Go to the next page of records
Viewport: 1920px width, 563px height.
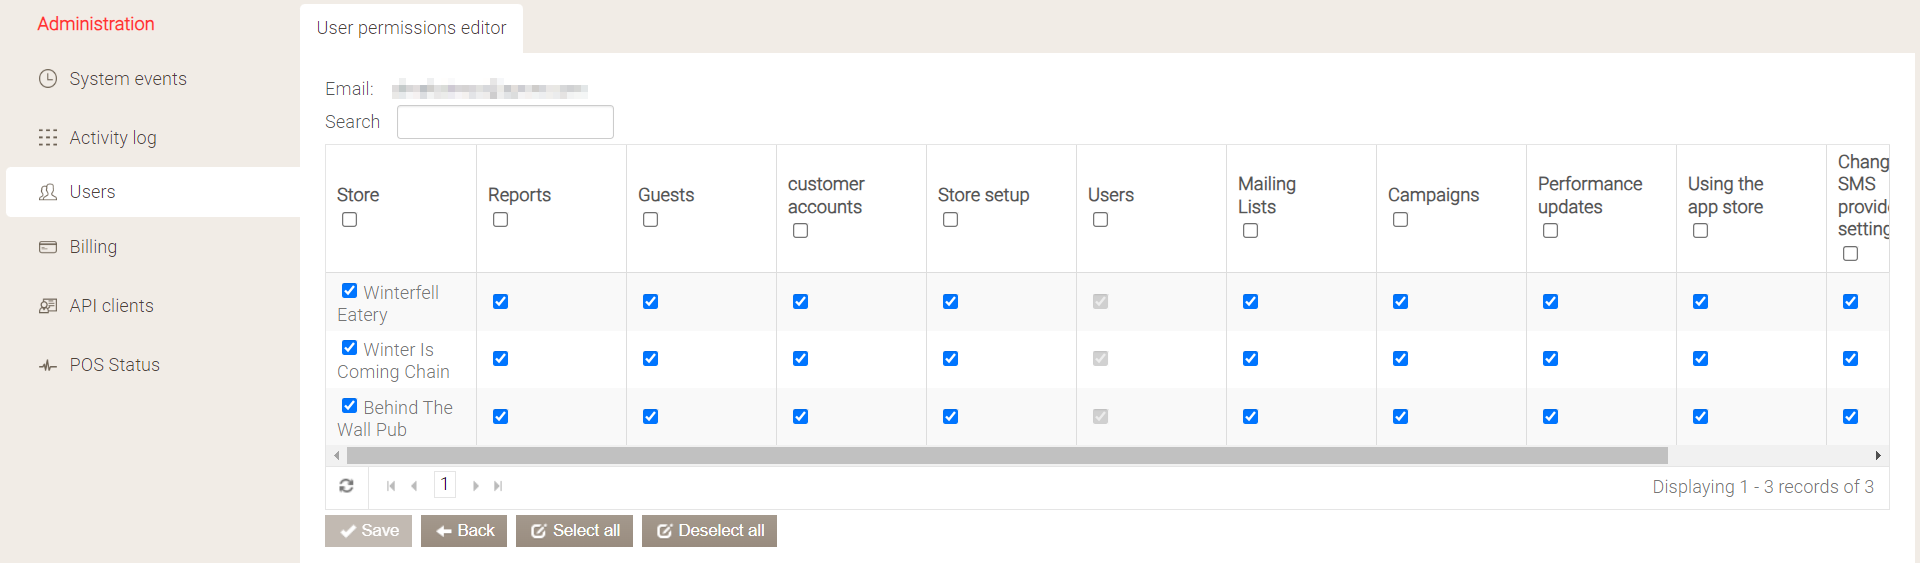pyautogui.click(x=476, y=486)
